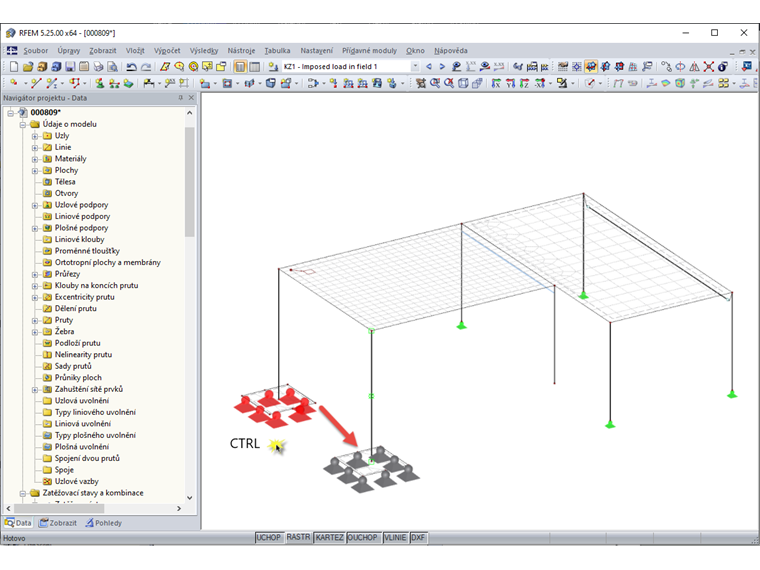The image size is (760, 570).
Task: Select Plošné podpory in tree
Action: click(x=81, y=228)
